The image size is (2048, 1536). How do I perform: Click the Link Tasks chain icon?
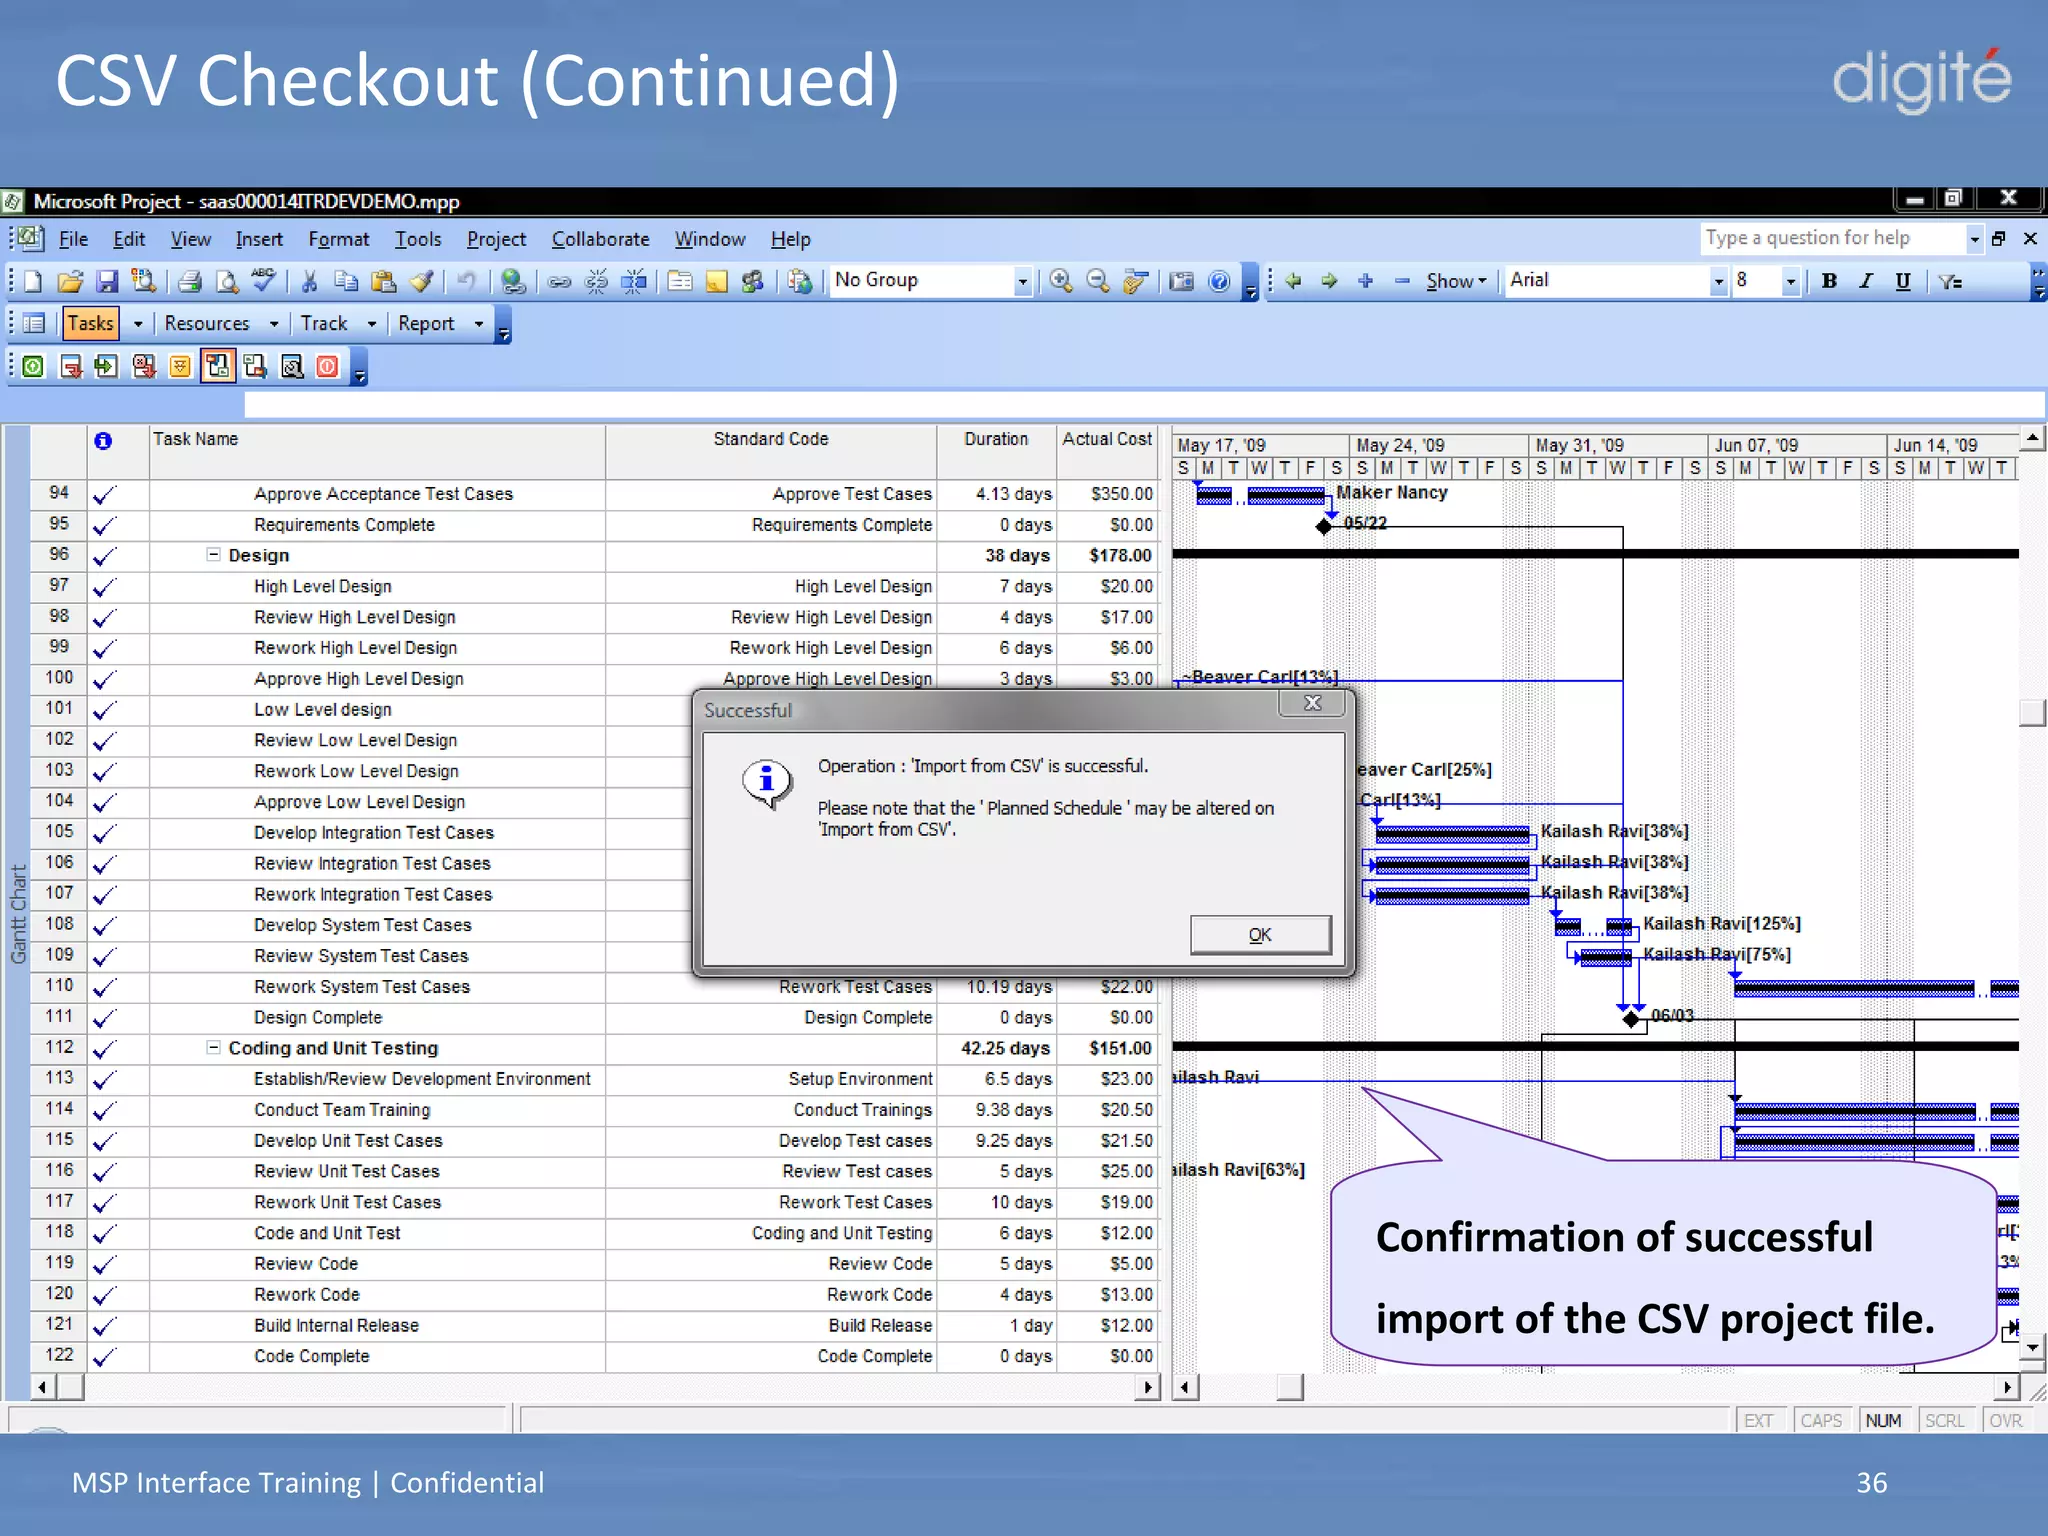click(560, 281)
